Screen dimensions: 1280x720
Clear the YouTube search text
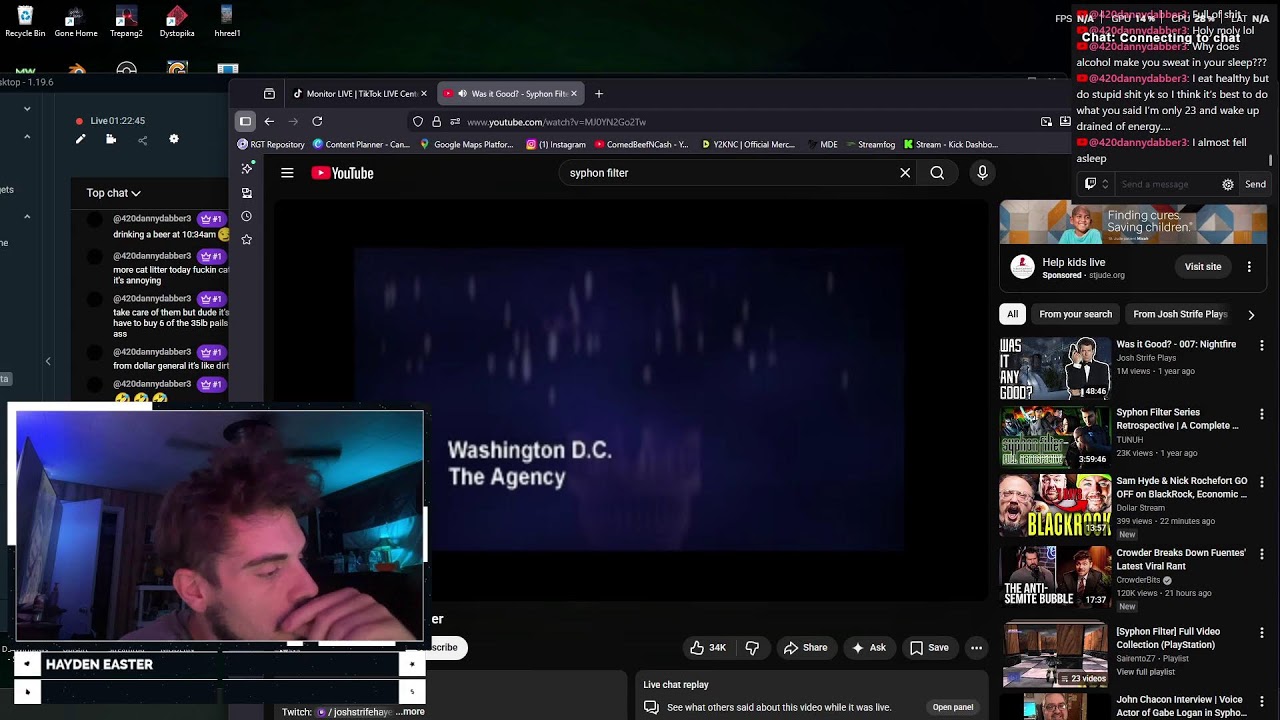pos(905,173)
